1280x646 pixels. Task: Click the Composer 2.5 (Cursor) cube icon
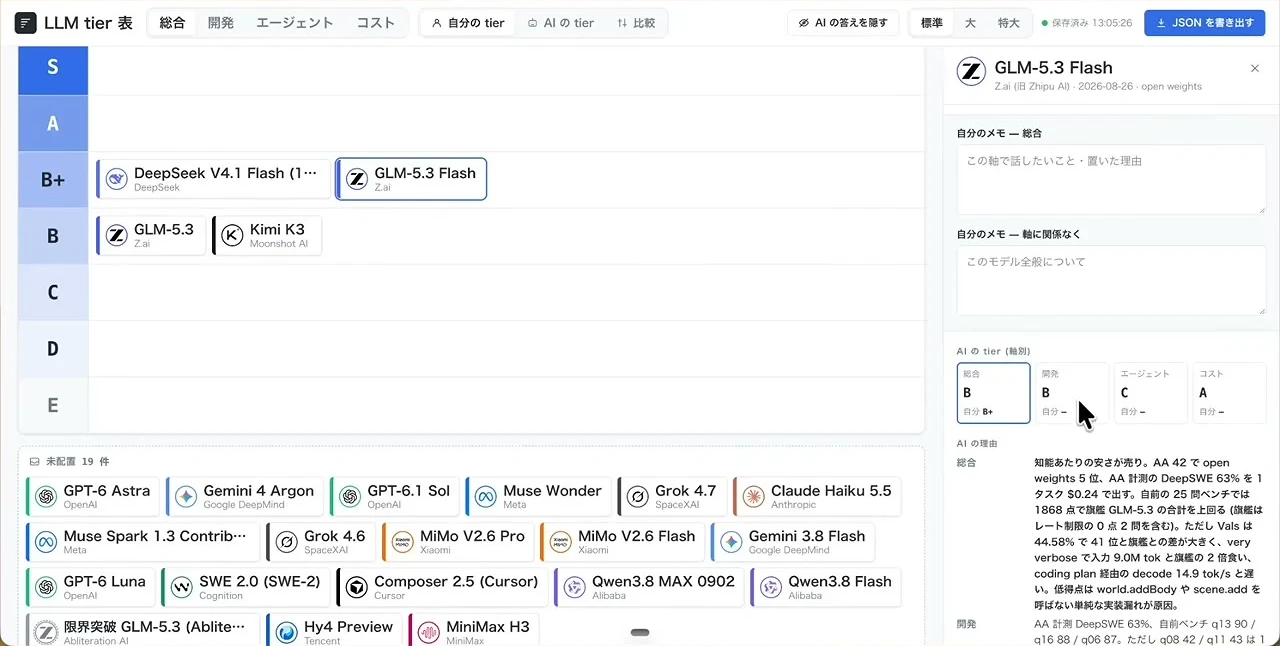pos(357,587)
